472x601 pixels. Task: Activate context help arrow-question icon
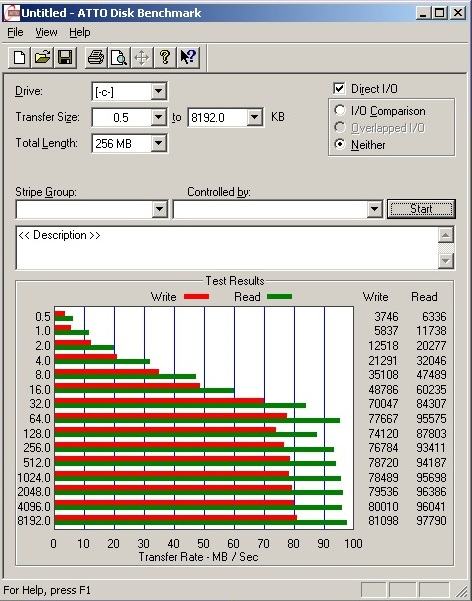pyautogui.click(x=188, y=58)
